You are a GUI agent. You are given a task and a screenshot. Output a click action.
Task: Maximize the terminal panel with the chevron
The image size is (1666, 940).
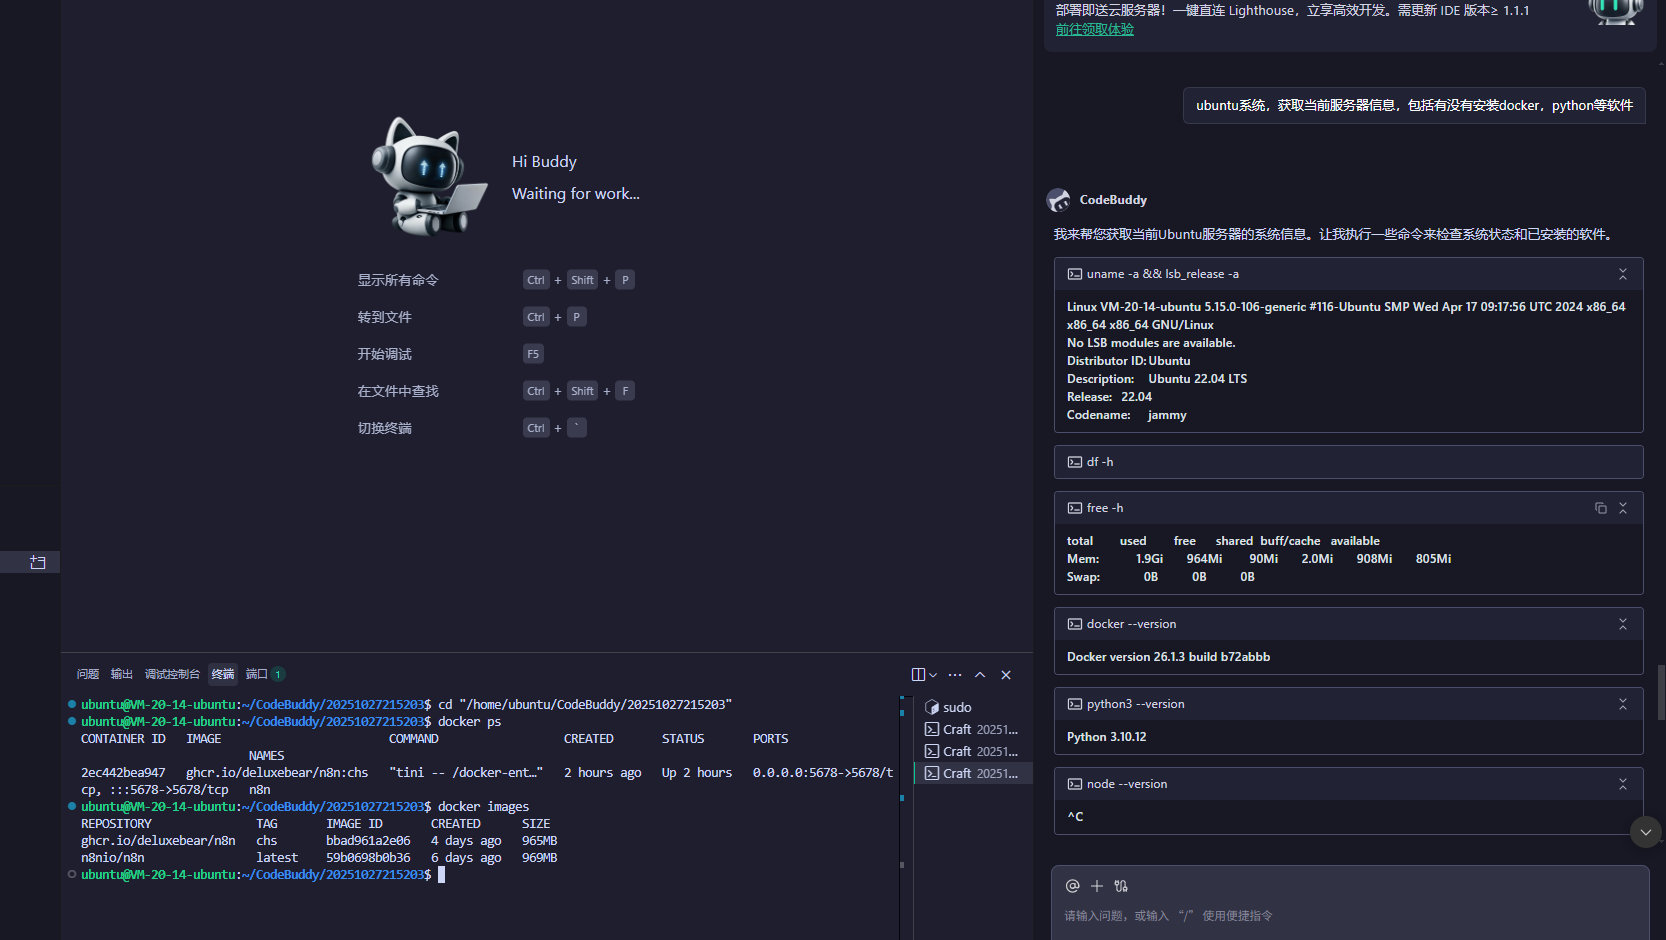pyautogui.click(x=980, y=675)
